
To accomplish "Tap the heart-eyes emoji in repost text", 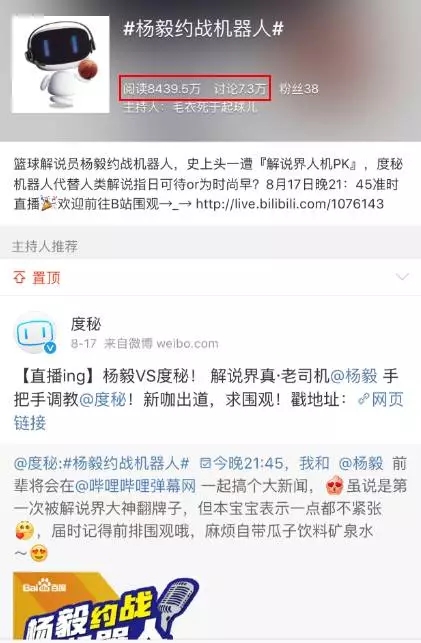I will pos(39,554).
